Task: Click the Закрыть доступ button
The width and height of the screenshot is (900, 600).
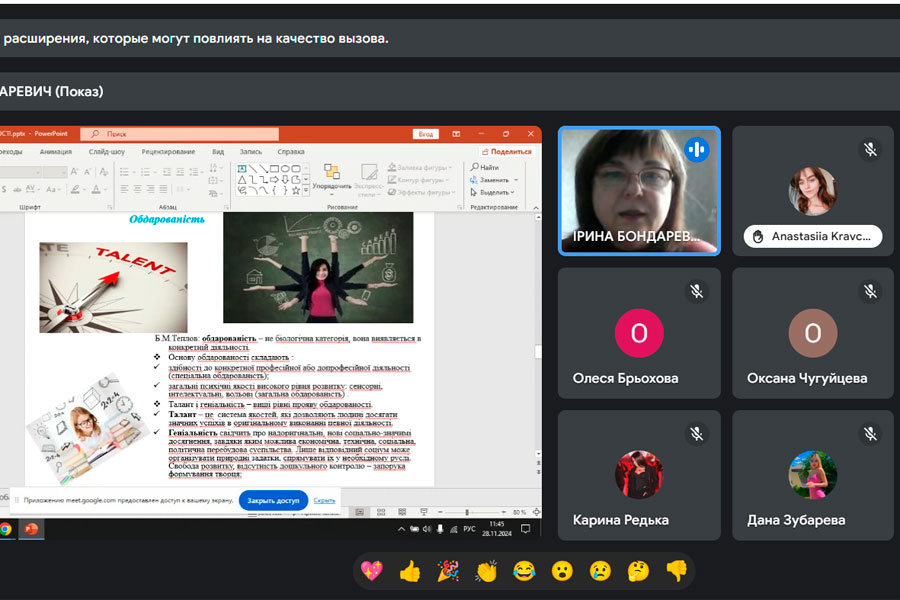Action: (x=273, y=501)
